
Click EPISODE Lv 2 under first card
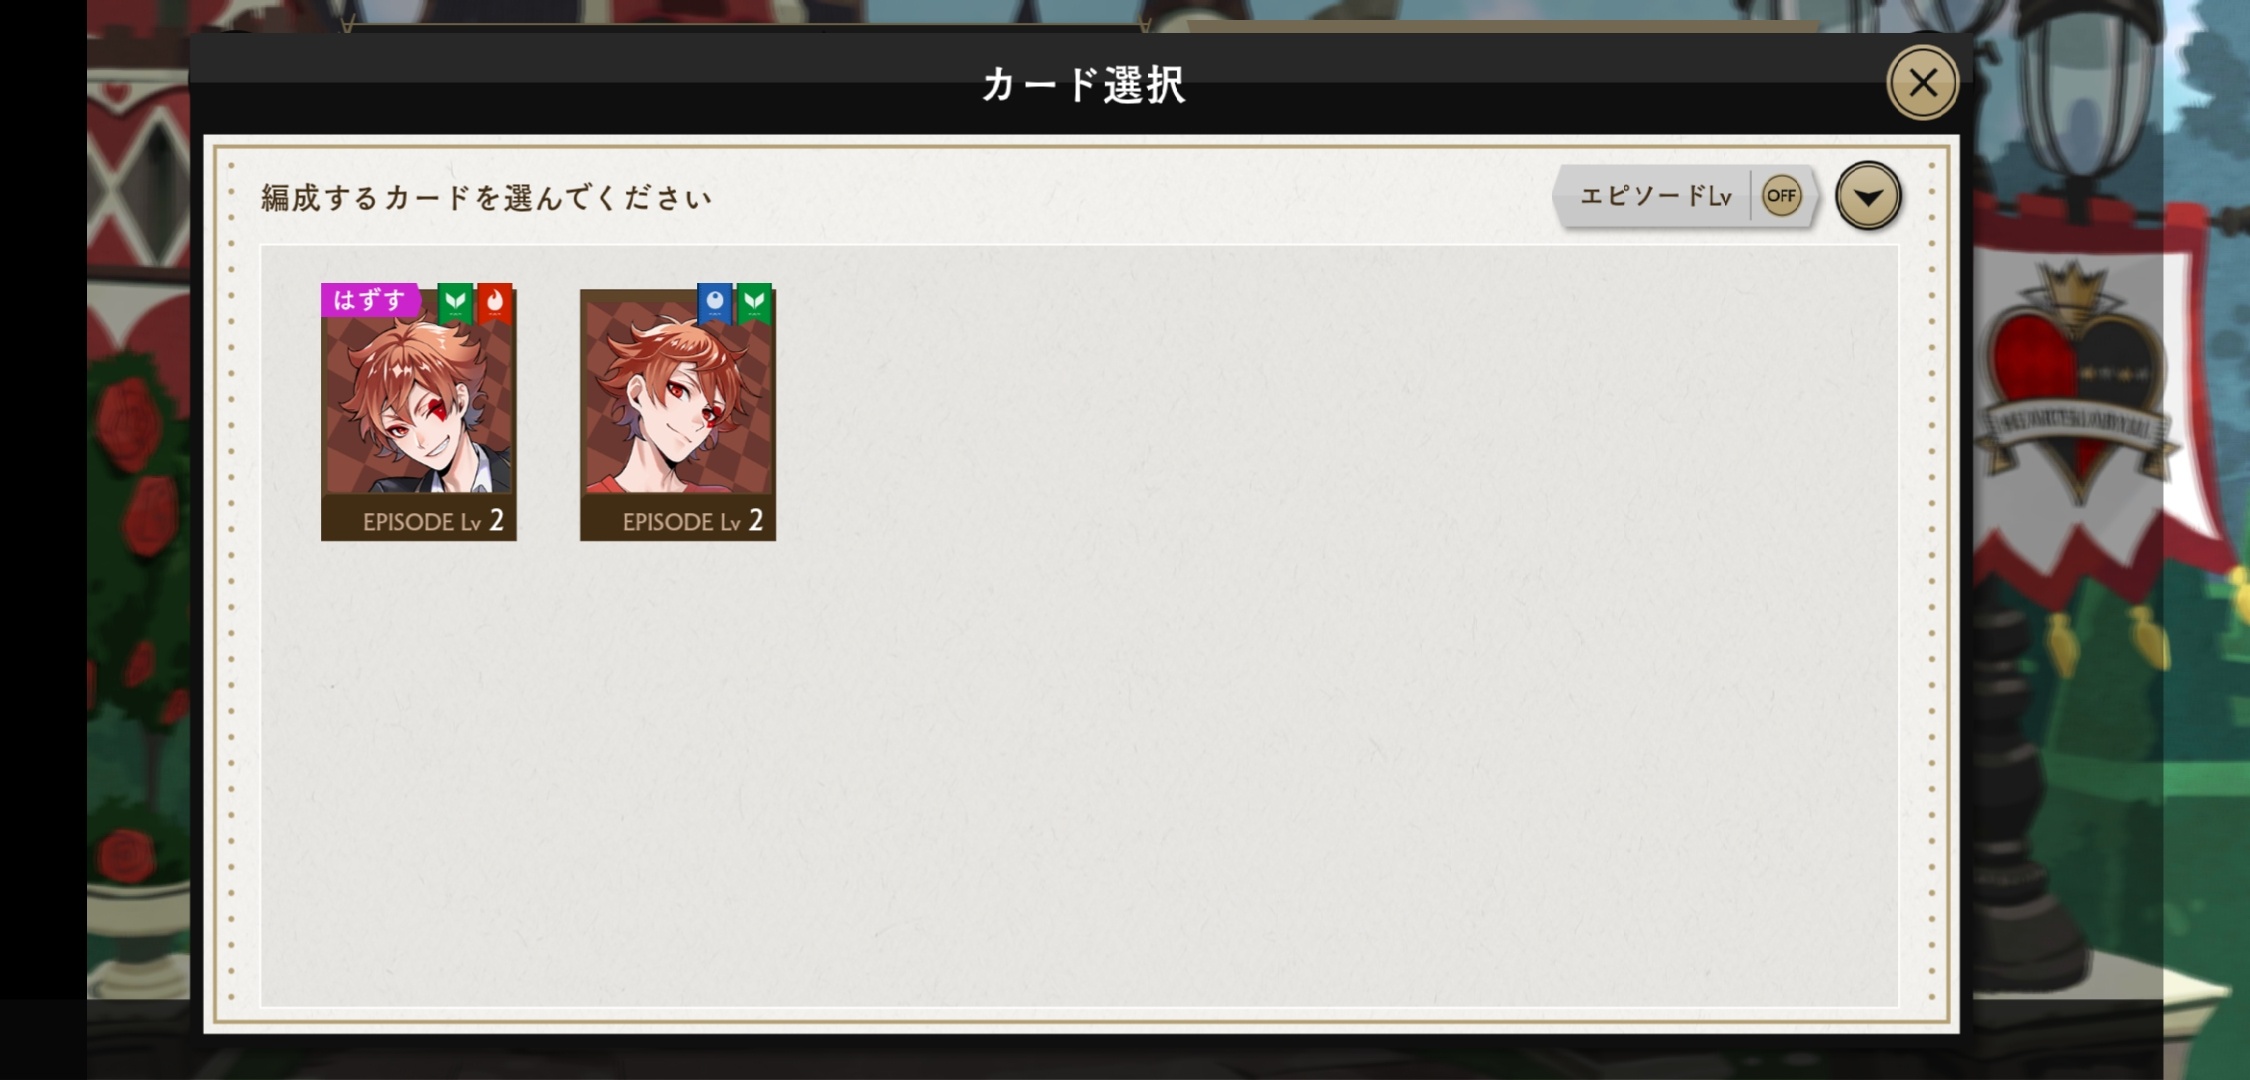[x=432, y=521]
